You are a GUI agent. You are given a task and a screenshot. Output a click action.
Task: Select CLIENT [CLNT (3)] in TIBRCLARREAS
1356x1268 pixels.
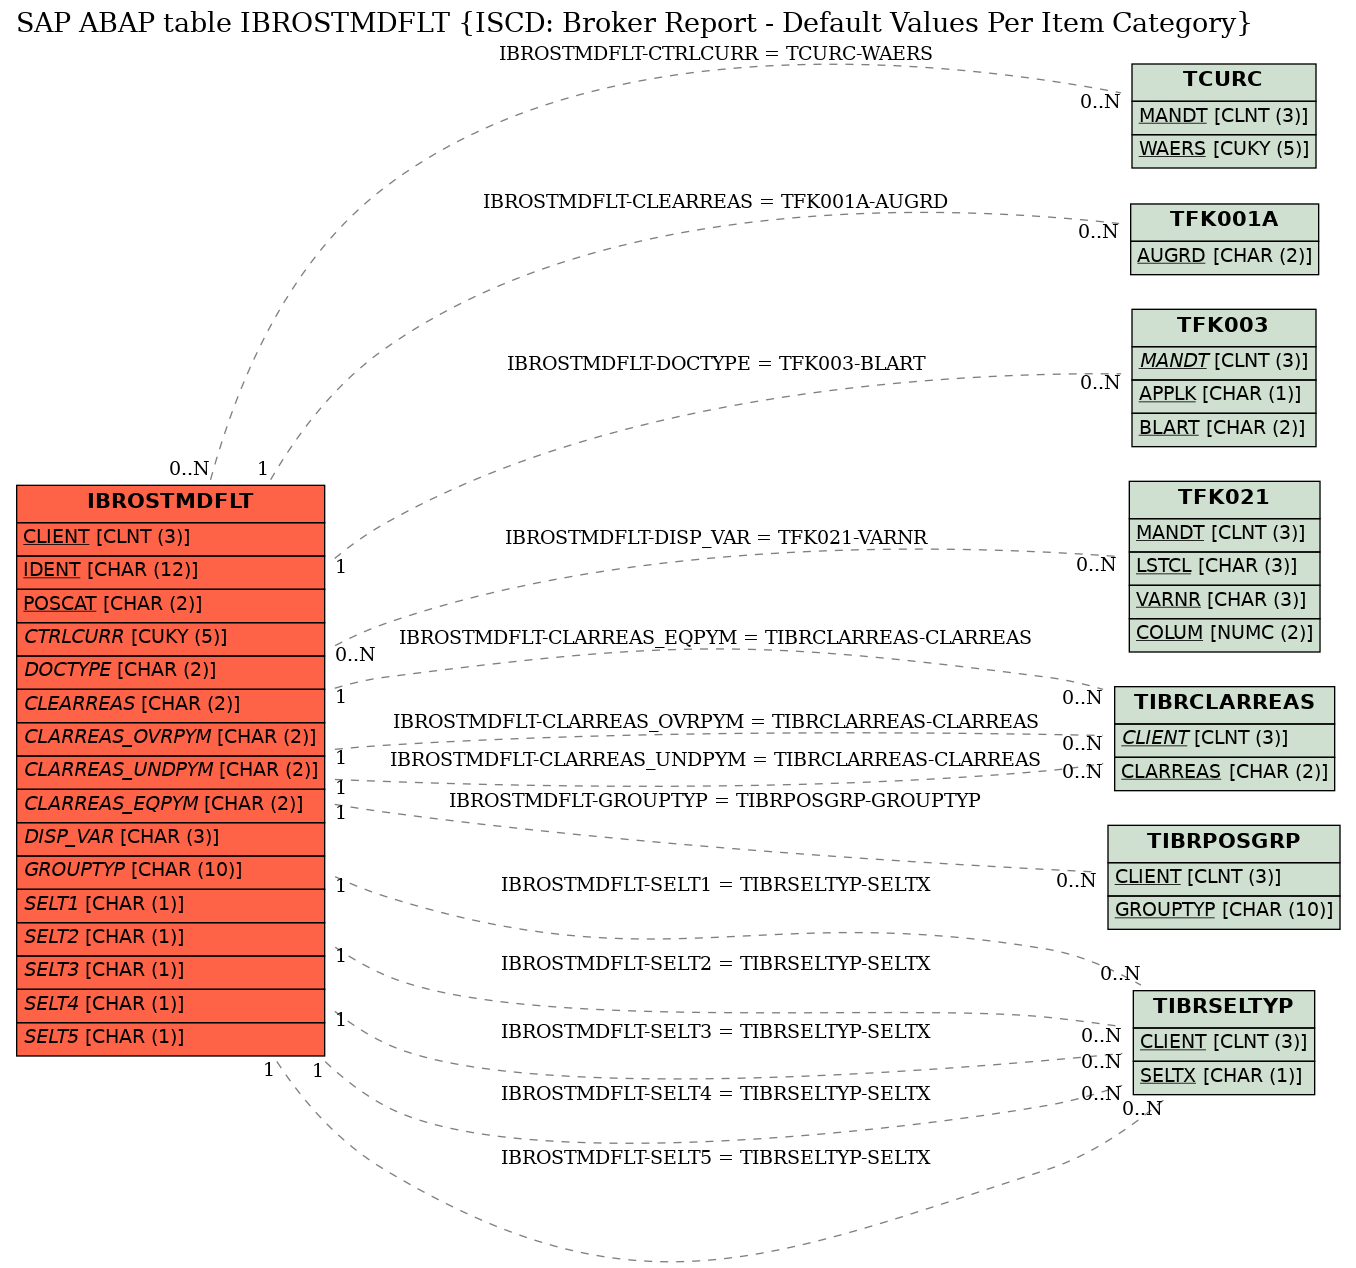[x=1224, y=740]
